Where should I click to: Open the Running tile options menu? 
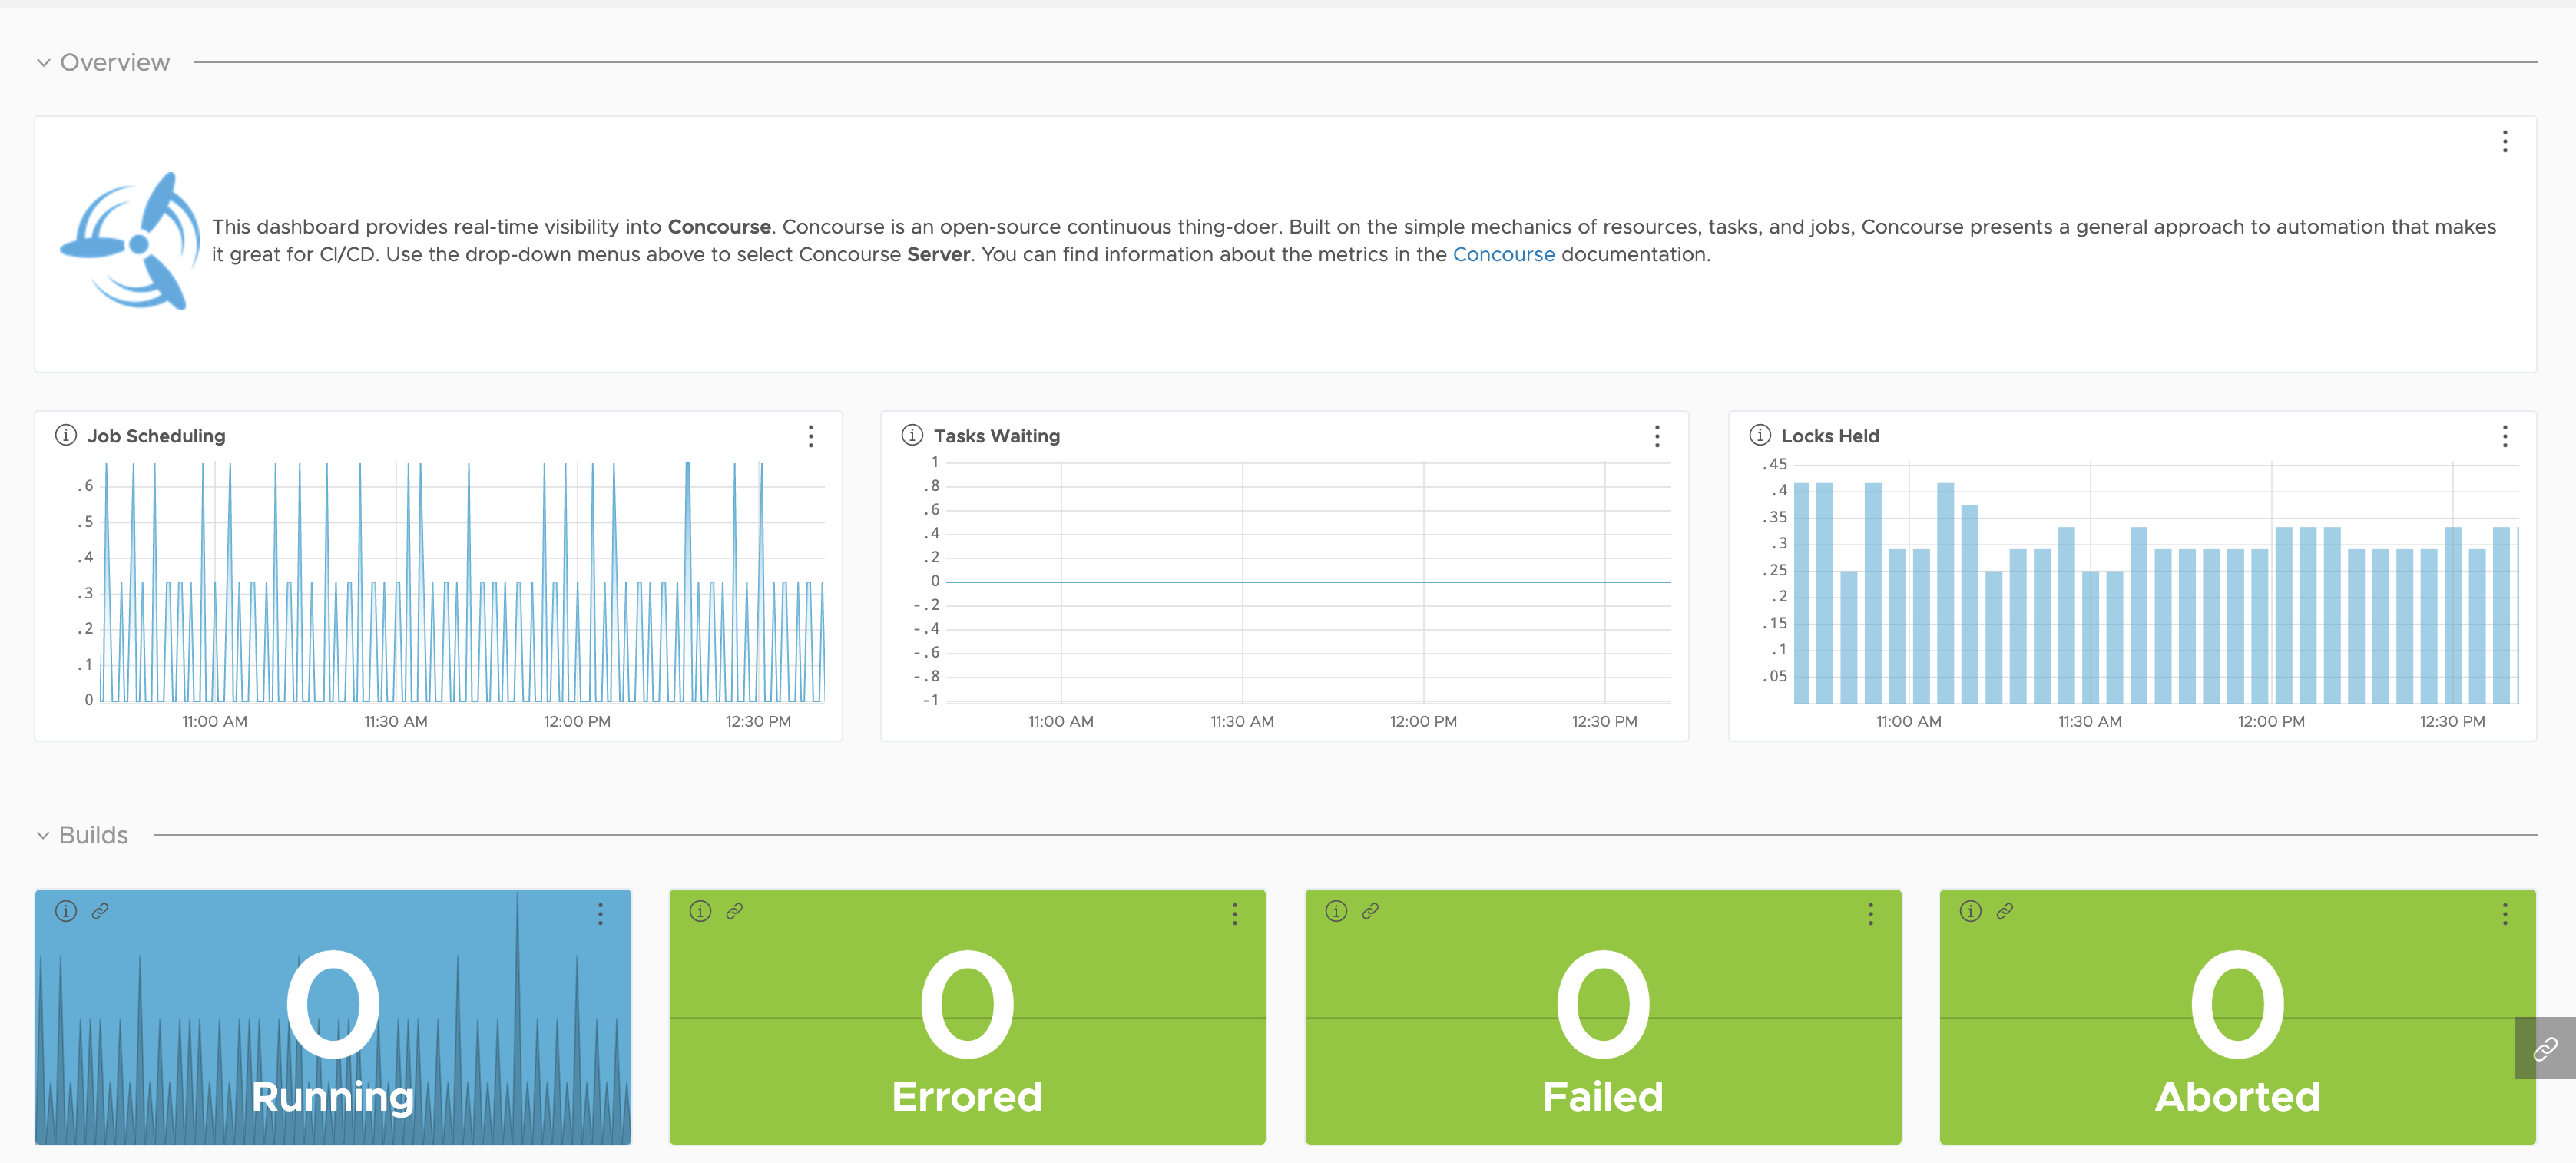click(600, 914)
